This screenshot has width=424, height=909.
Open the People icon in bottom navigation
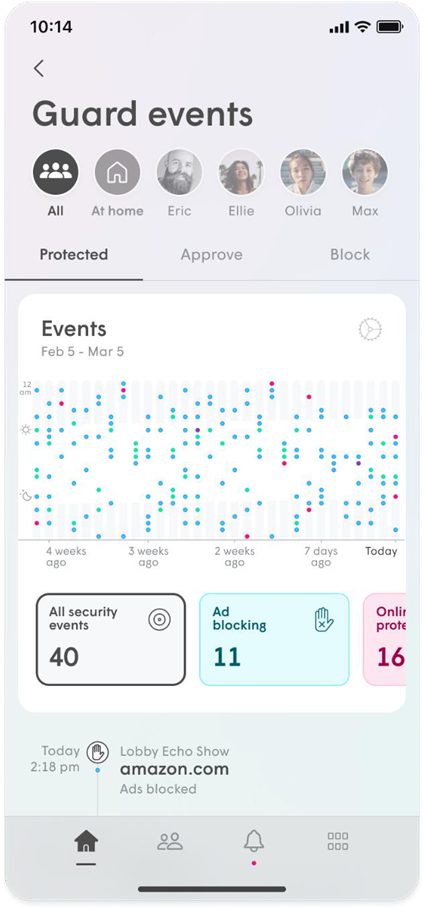(x=170, y=841)
